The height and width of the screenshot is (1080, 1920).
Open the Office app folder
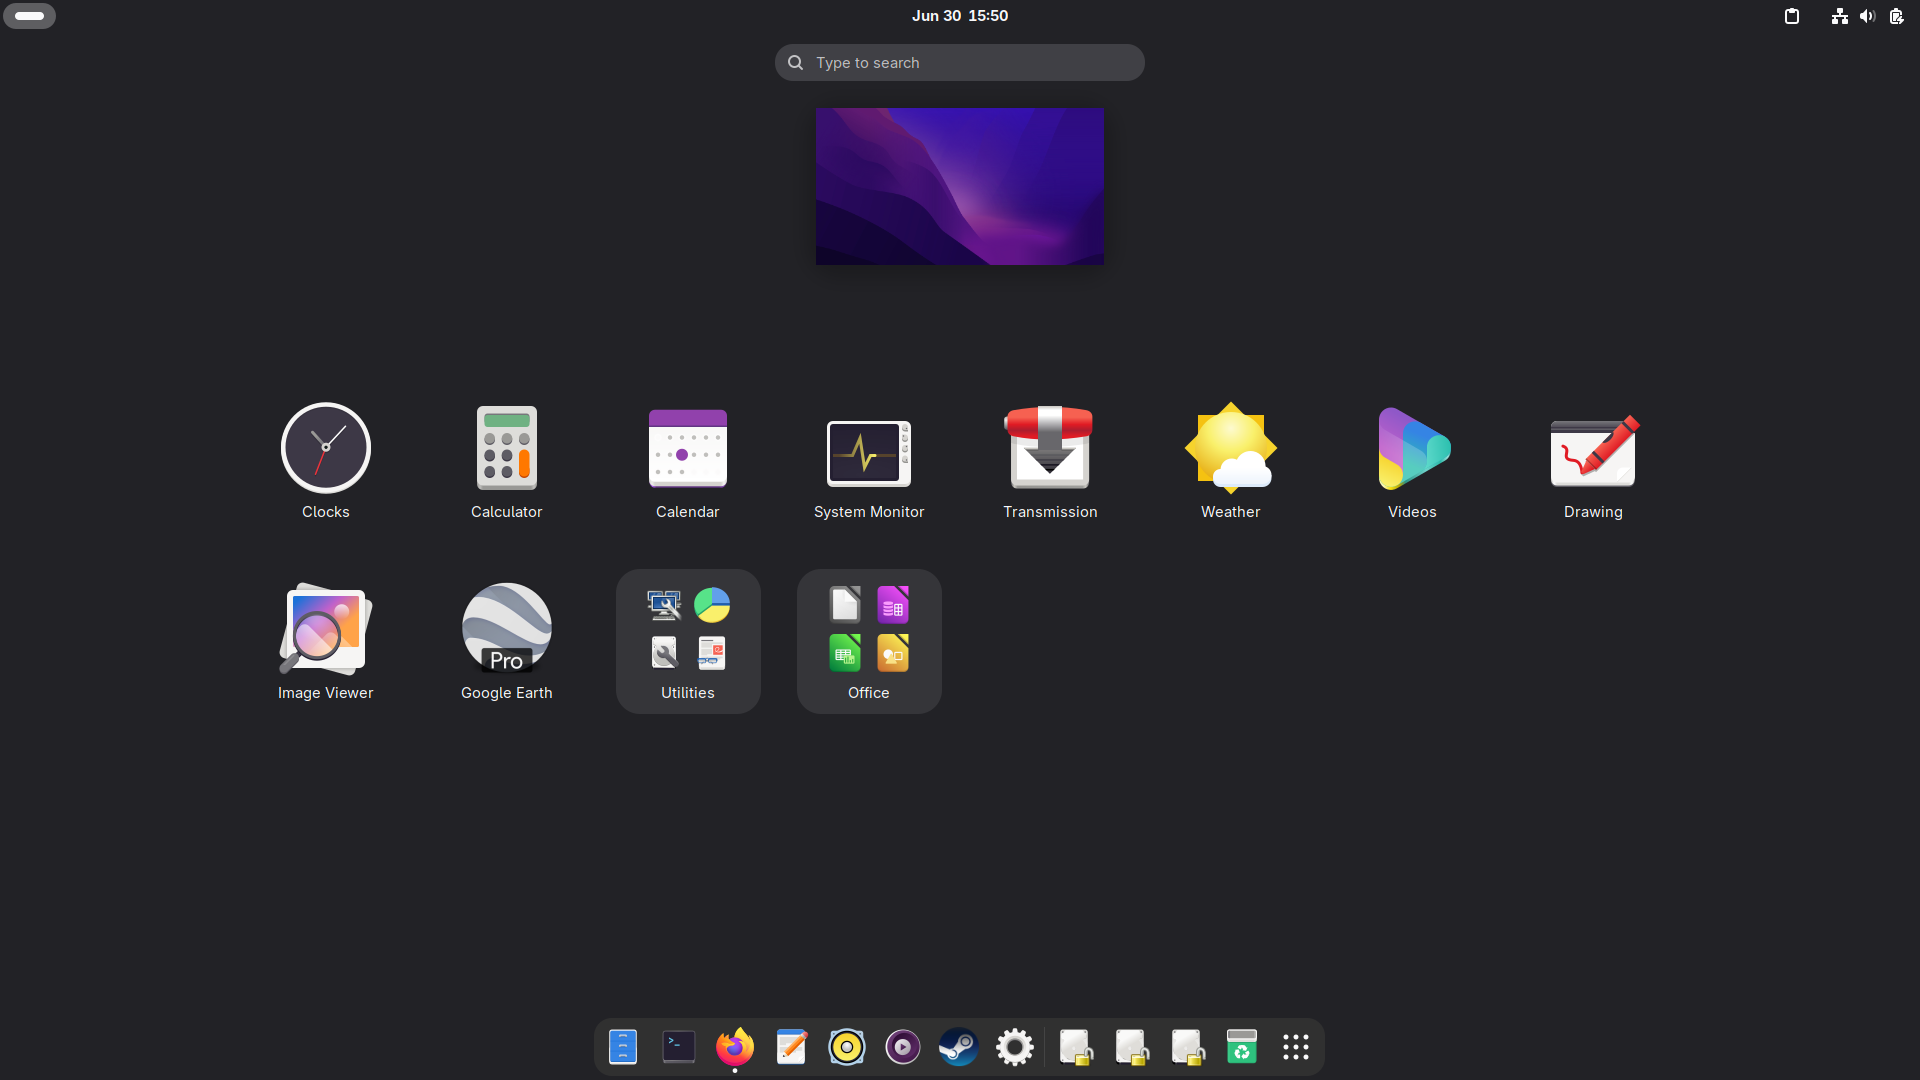869,642
